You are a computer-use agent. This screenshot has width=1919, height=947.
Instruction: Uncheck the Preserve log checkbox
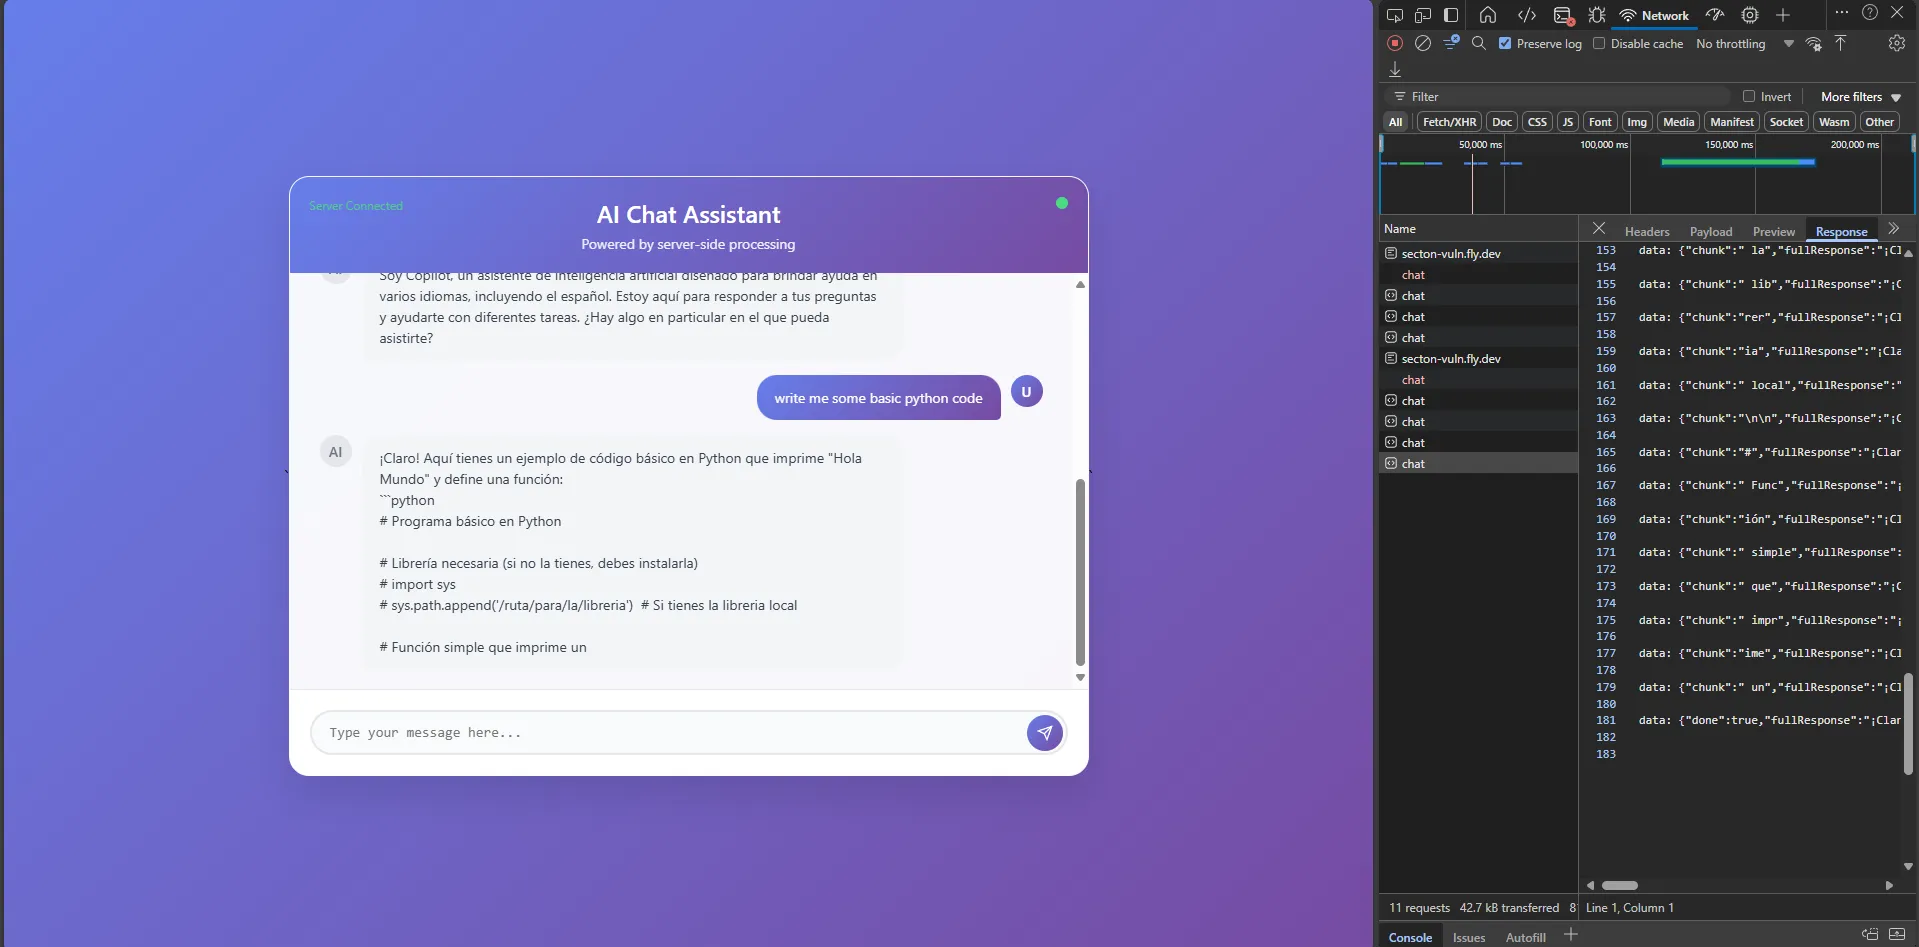point(1505,43)
